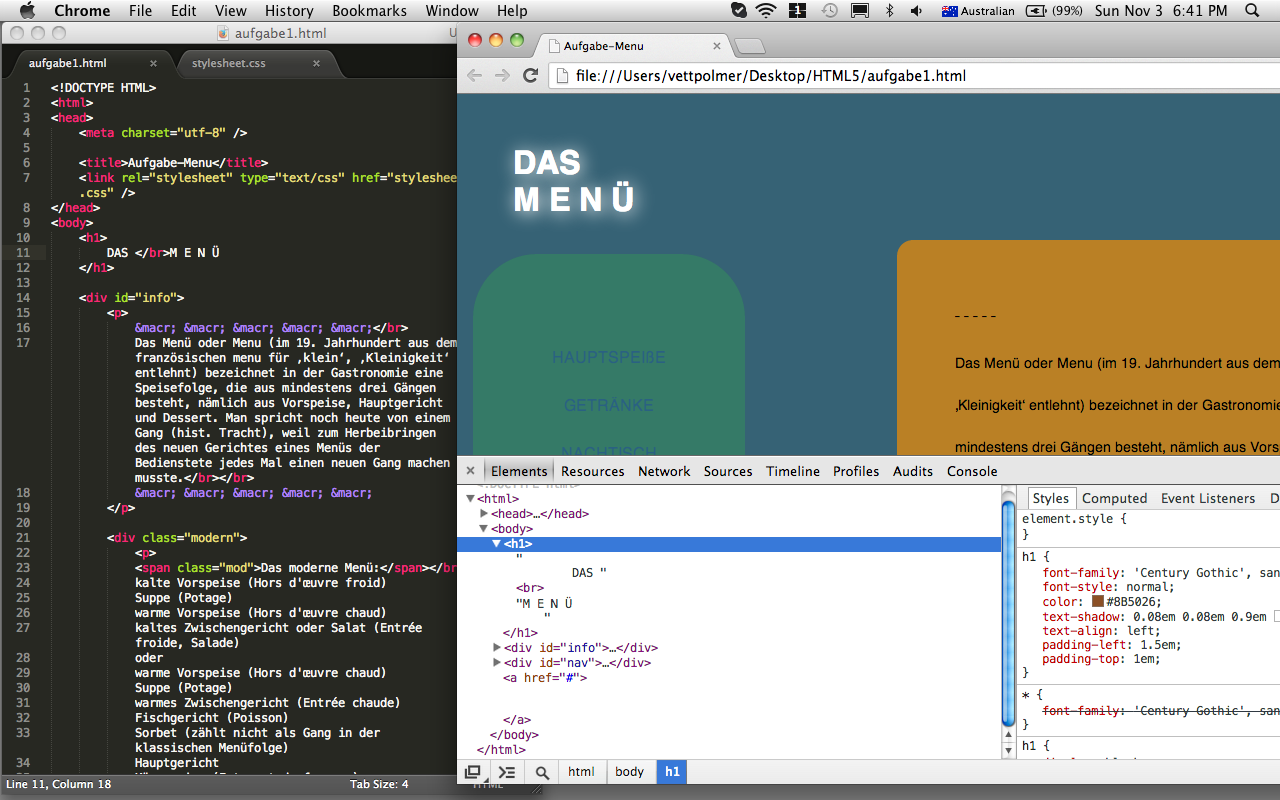
Task: Close the stylesheet.css tab in editor
Action: pyautogui.click(x=317, y=63)
